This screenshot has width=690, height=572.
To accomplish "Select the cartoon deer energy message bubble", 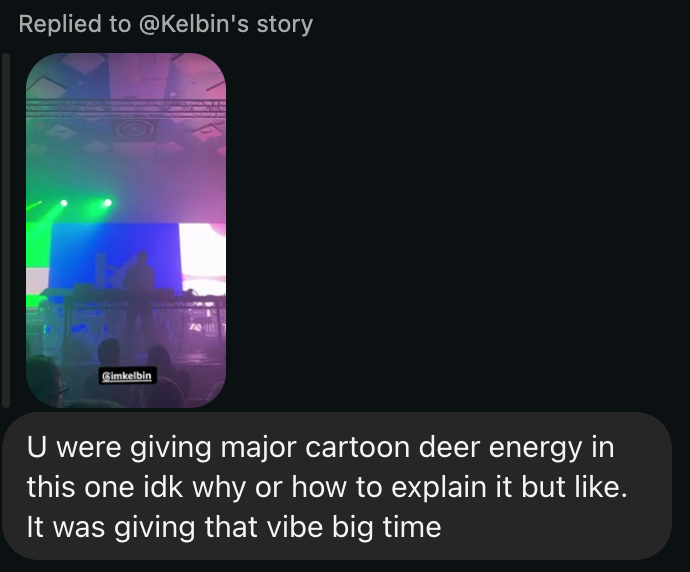I will [337, 486].
